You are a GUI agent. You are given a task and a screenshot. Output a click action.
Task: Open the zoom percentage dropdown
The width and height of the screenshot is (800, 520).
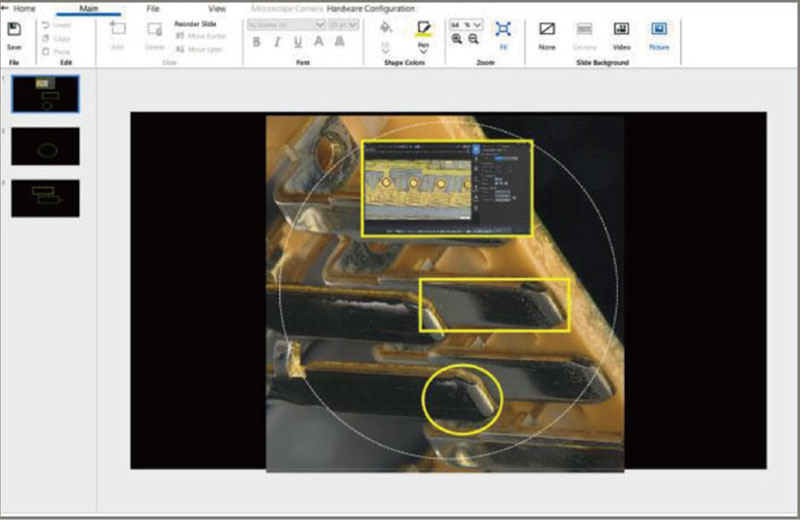click(x=476, y=23)
